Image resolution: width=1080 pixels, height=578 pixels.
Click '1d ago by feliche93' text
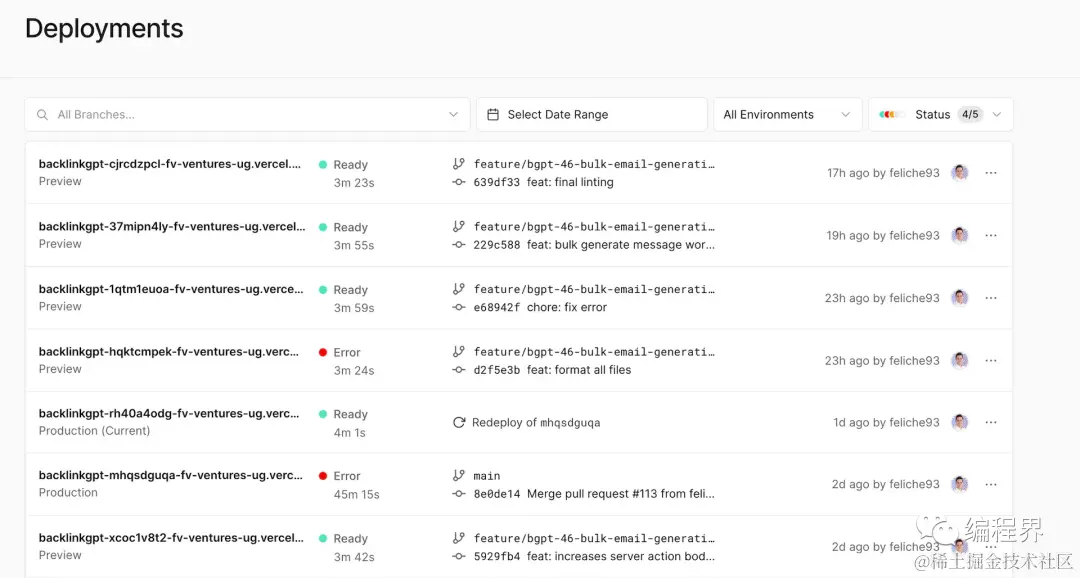(886, 422)
